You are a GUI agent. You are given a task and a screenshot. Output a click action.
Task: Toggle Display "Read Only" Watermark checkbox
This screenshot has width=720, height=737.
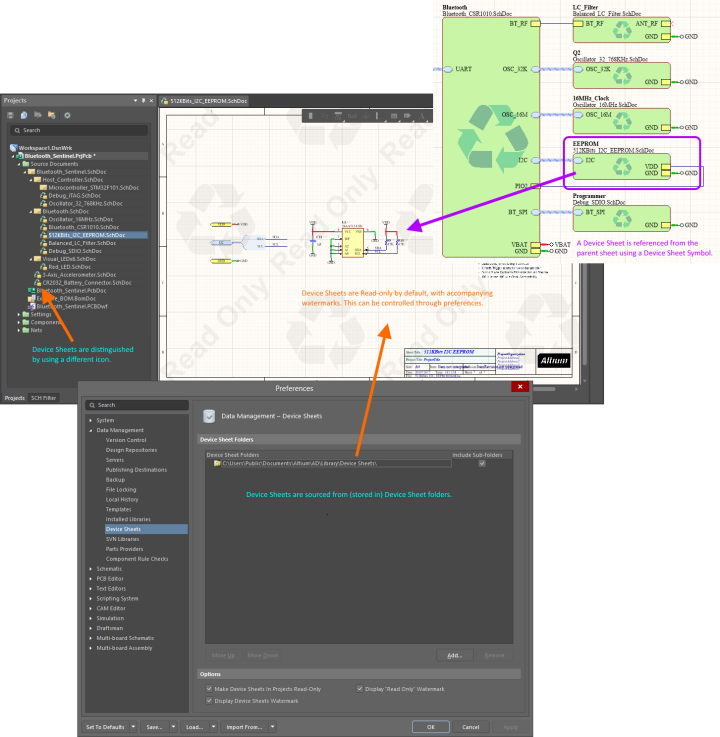pos(360,689)
